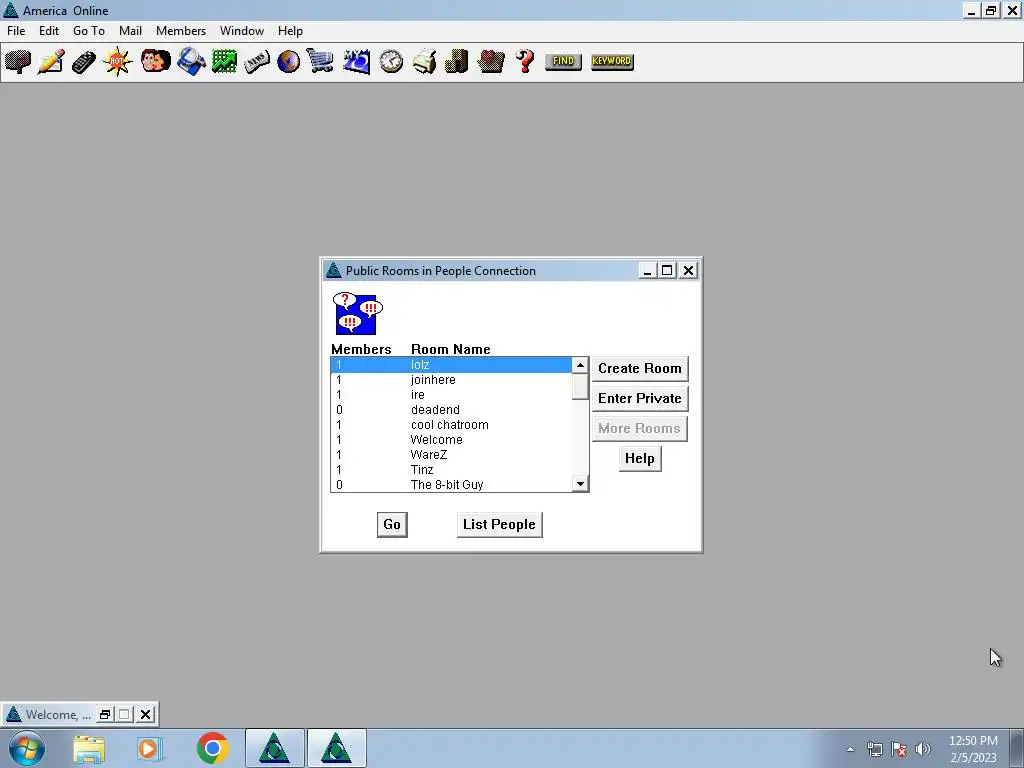Viewport: 1024px width, 768px height.
Task: Click the Help button in Public Rooms
Action: 639,458
